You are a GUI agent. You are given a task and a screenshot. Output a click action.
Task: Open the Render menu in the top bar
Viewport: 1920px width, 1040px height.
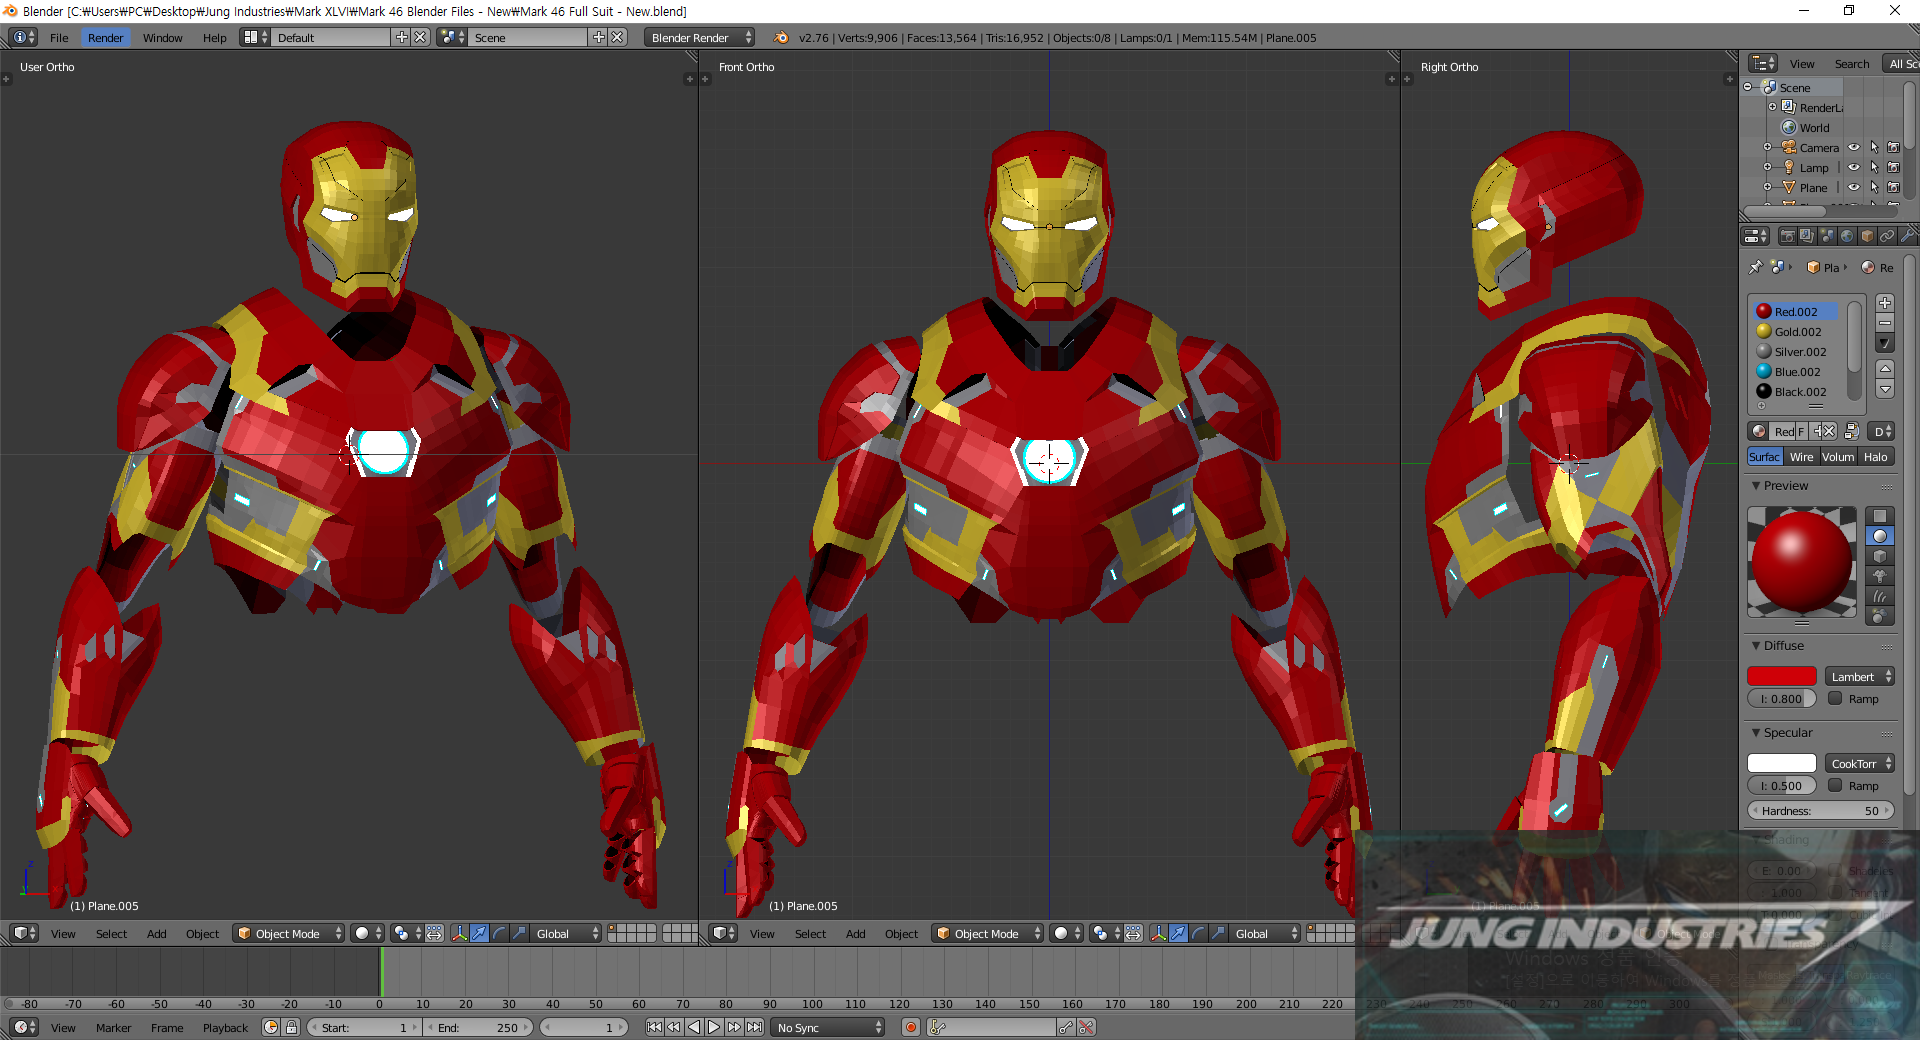click(x=105, y=38)
